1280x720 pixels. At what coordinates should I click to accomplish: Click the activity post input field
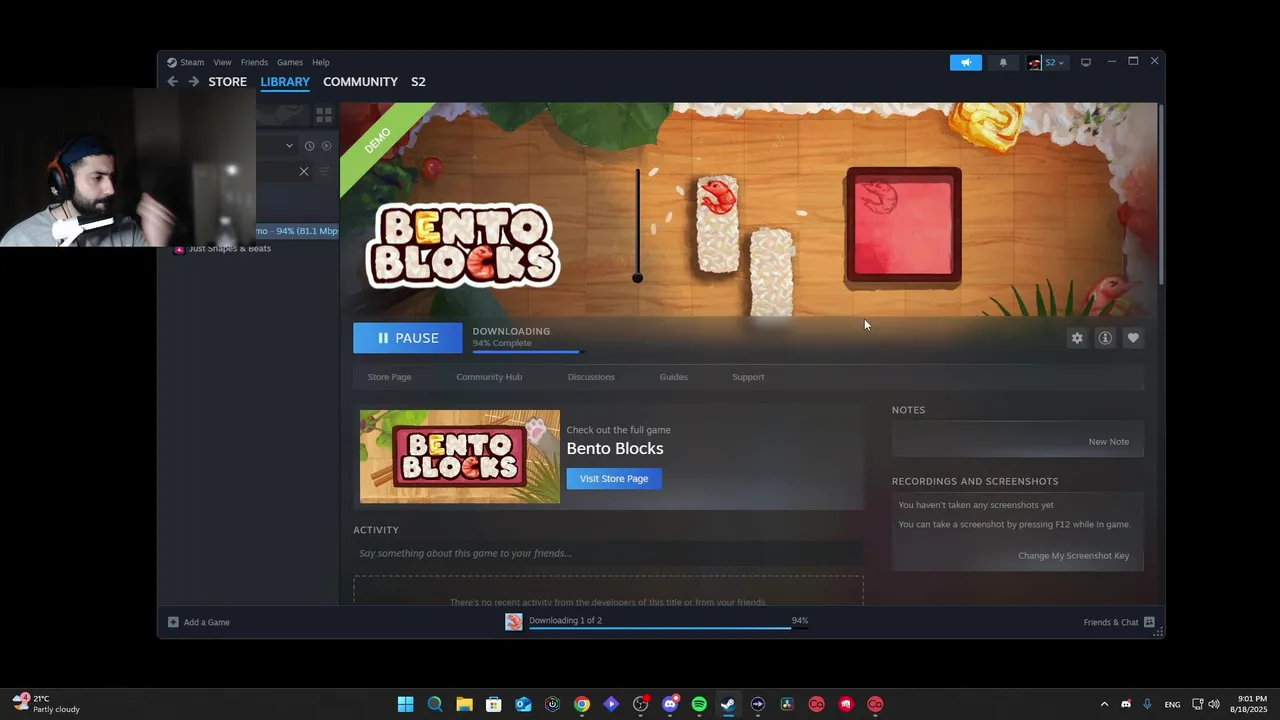pyautogui.click(x=608, y=553)
